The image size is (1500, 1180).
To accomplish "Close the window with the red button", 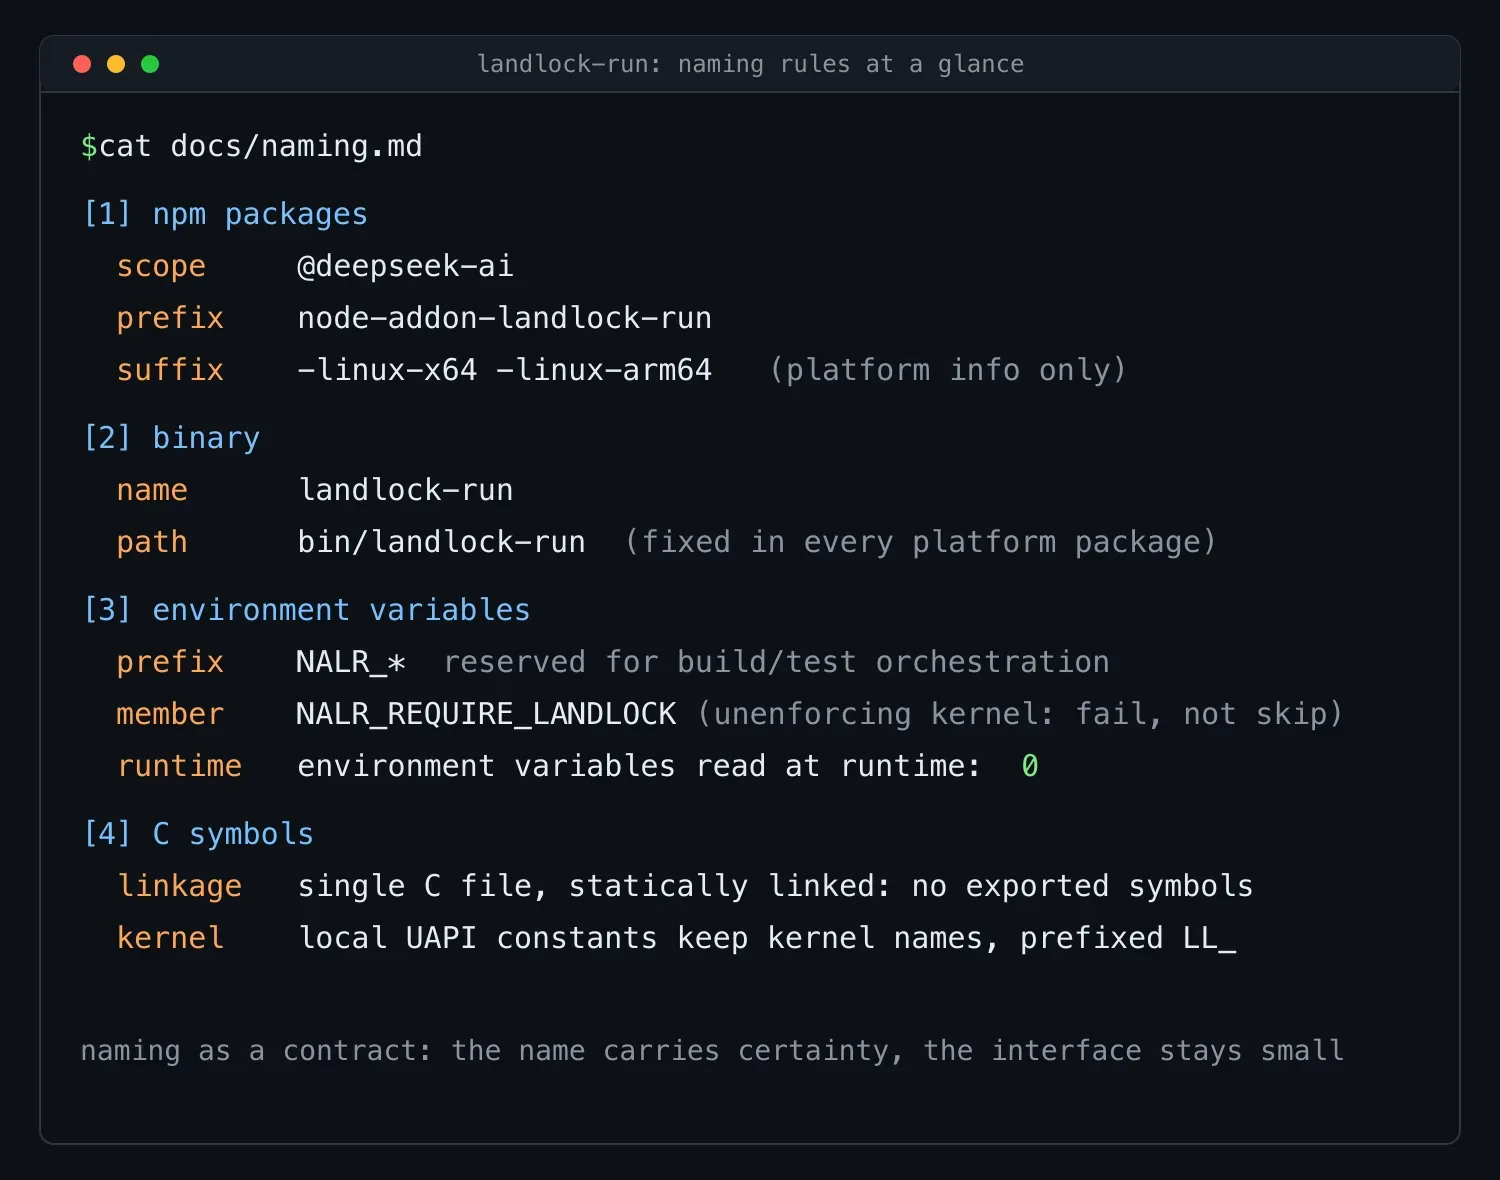I will [x=82, y=64].
